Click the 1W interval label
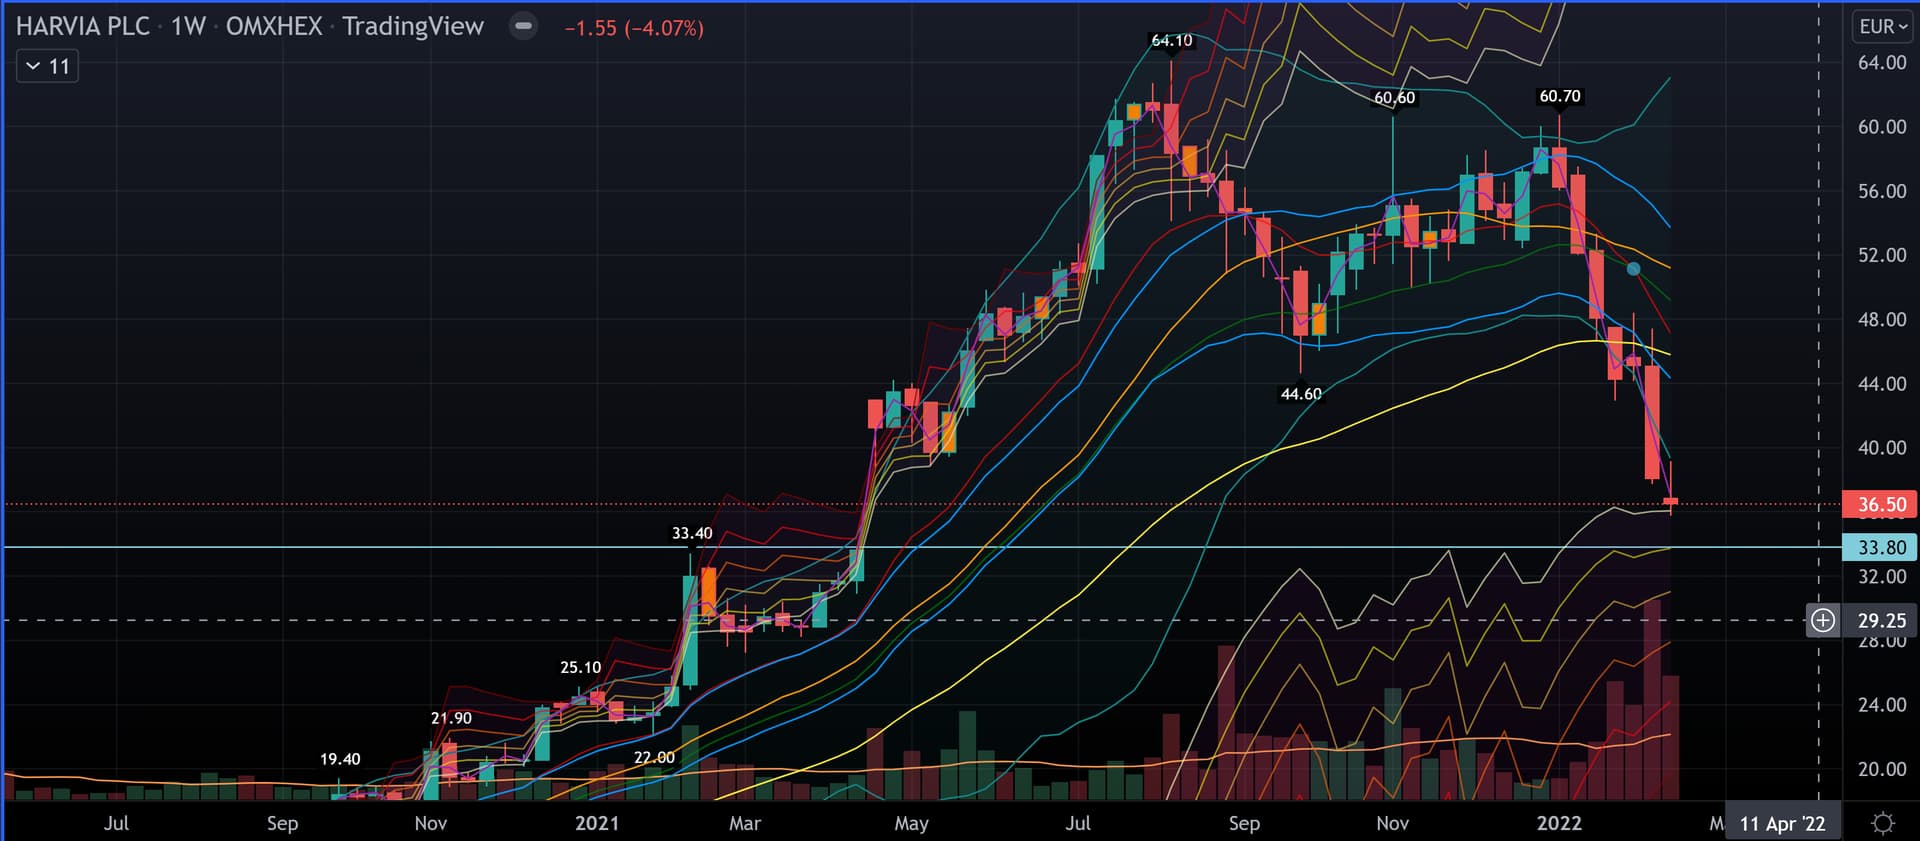Image resolution: width=1920 pixels, height=841 pixels. click(187, 27)
